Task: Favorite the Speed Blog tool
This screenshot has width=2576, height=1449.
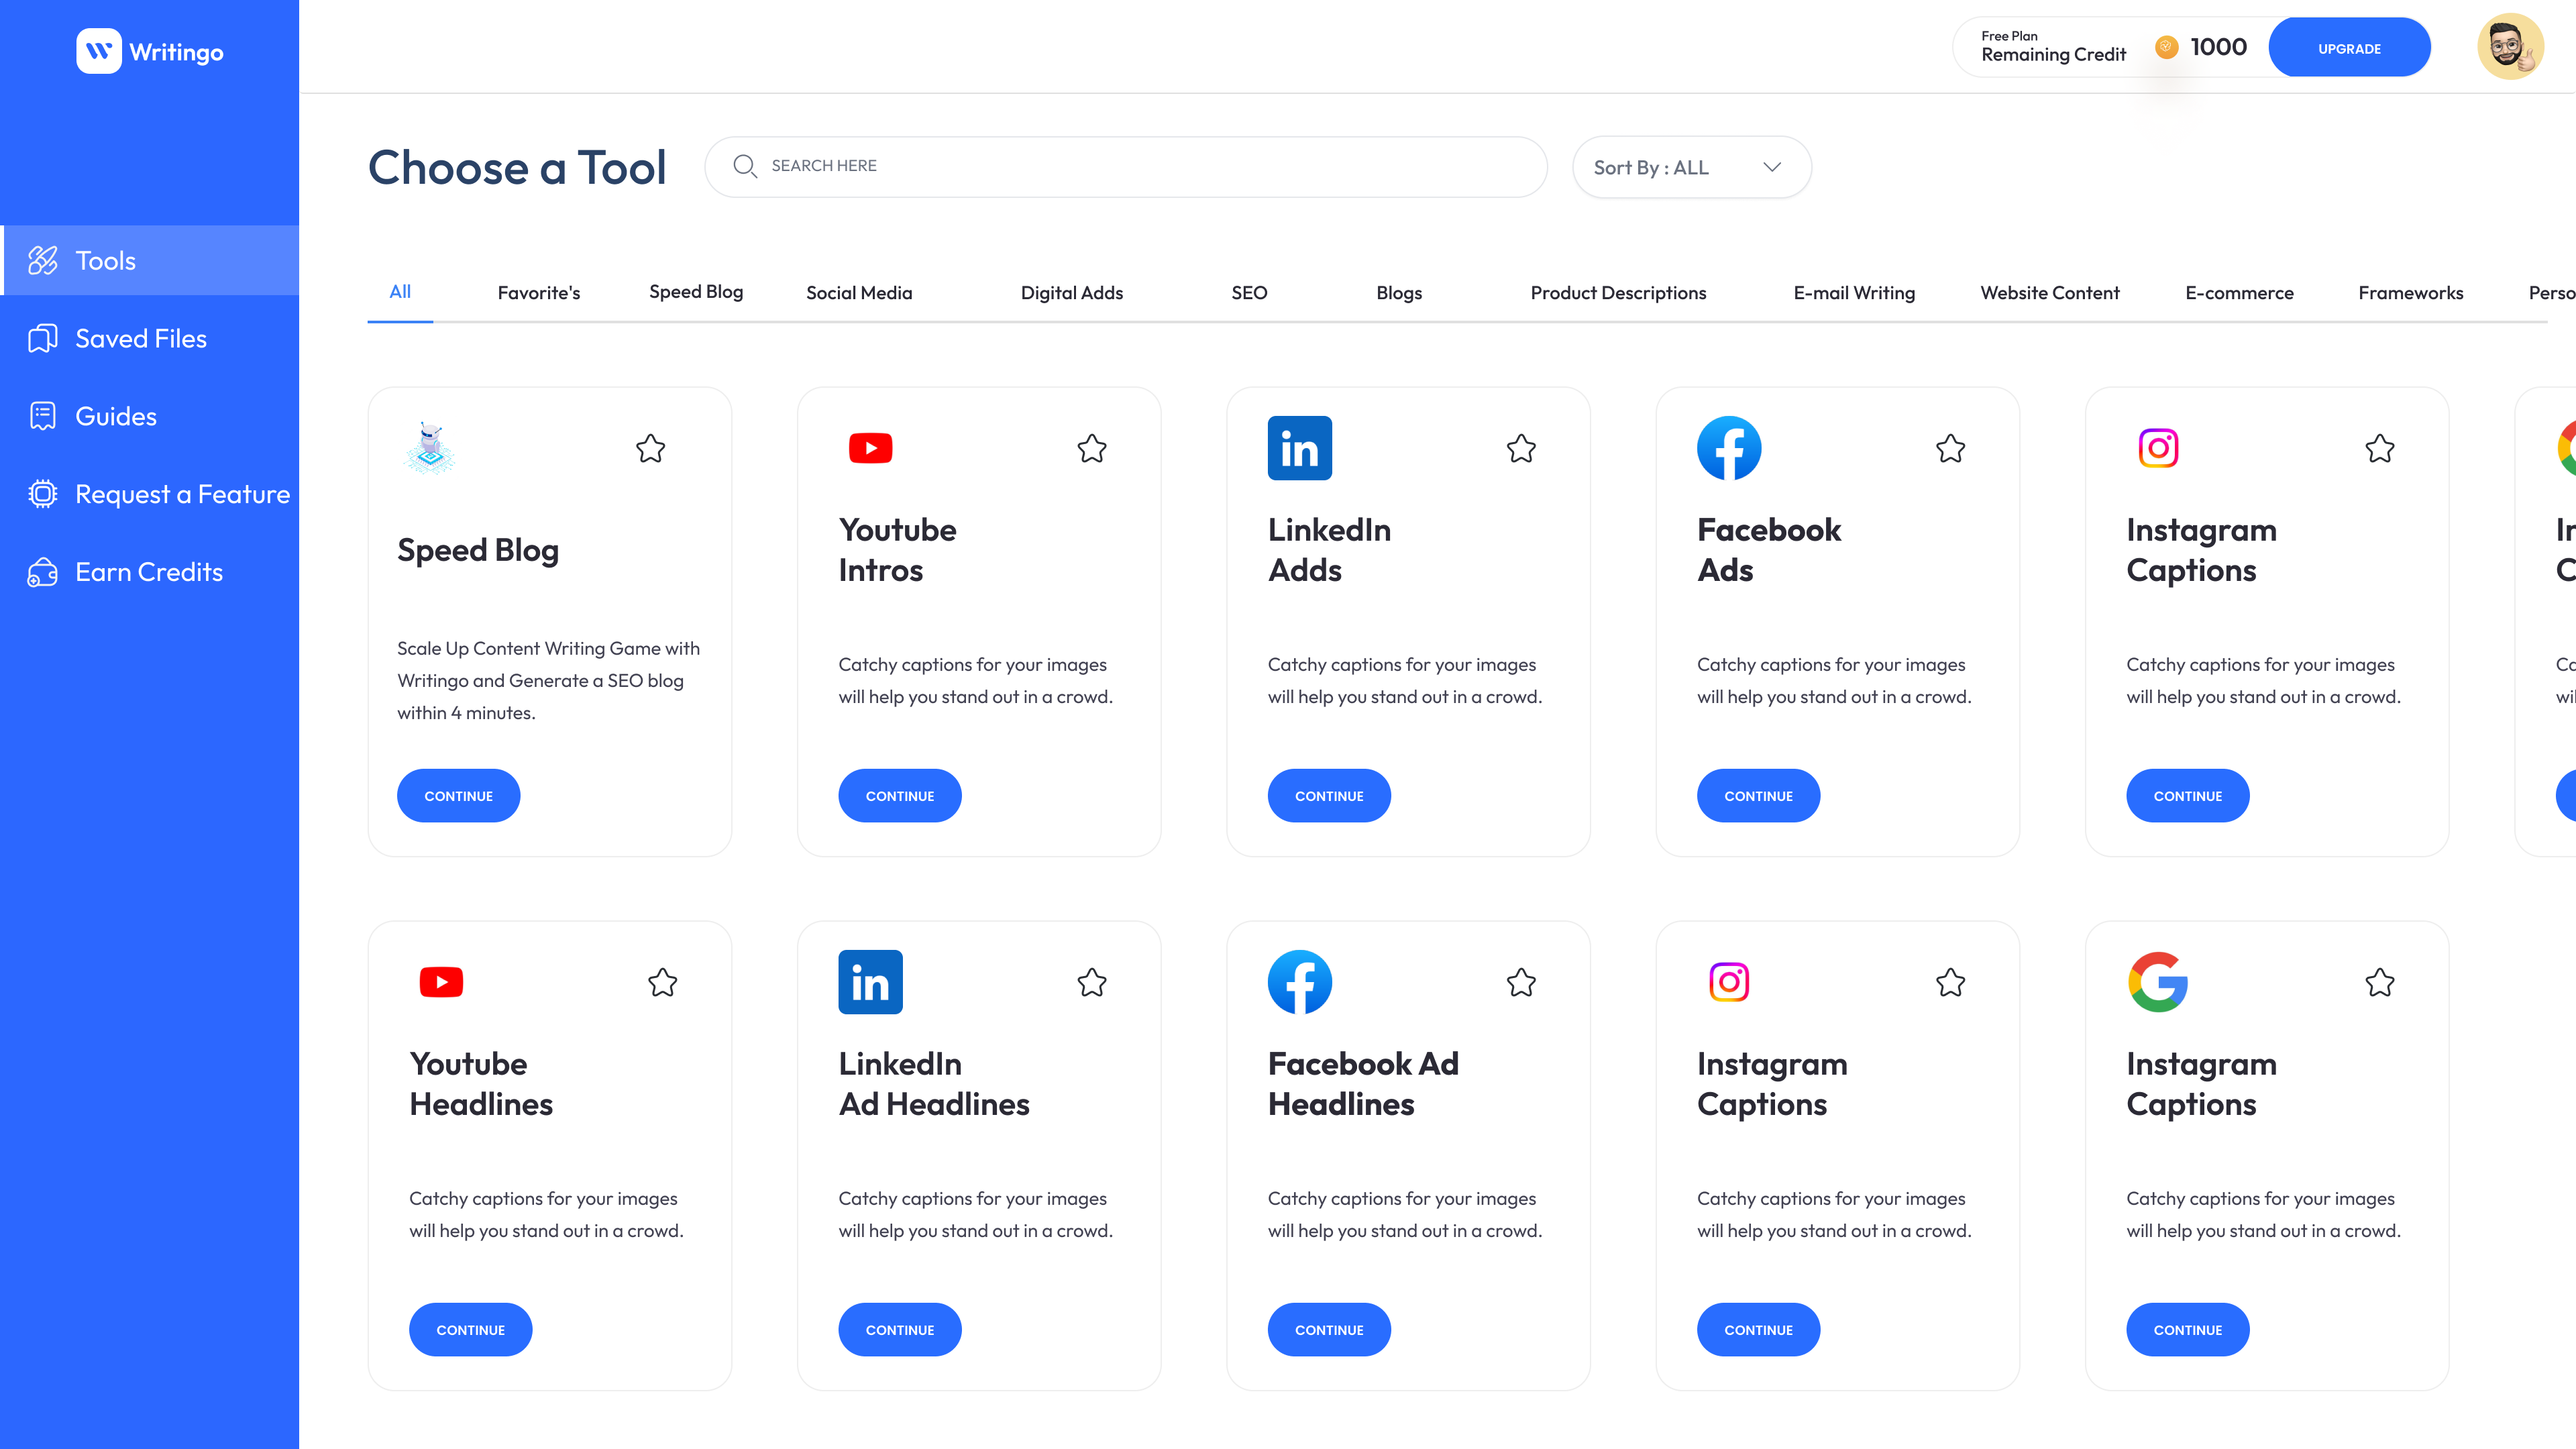Action: 650,449
